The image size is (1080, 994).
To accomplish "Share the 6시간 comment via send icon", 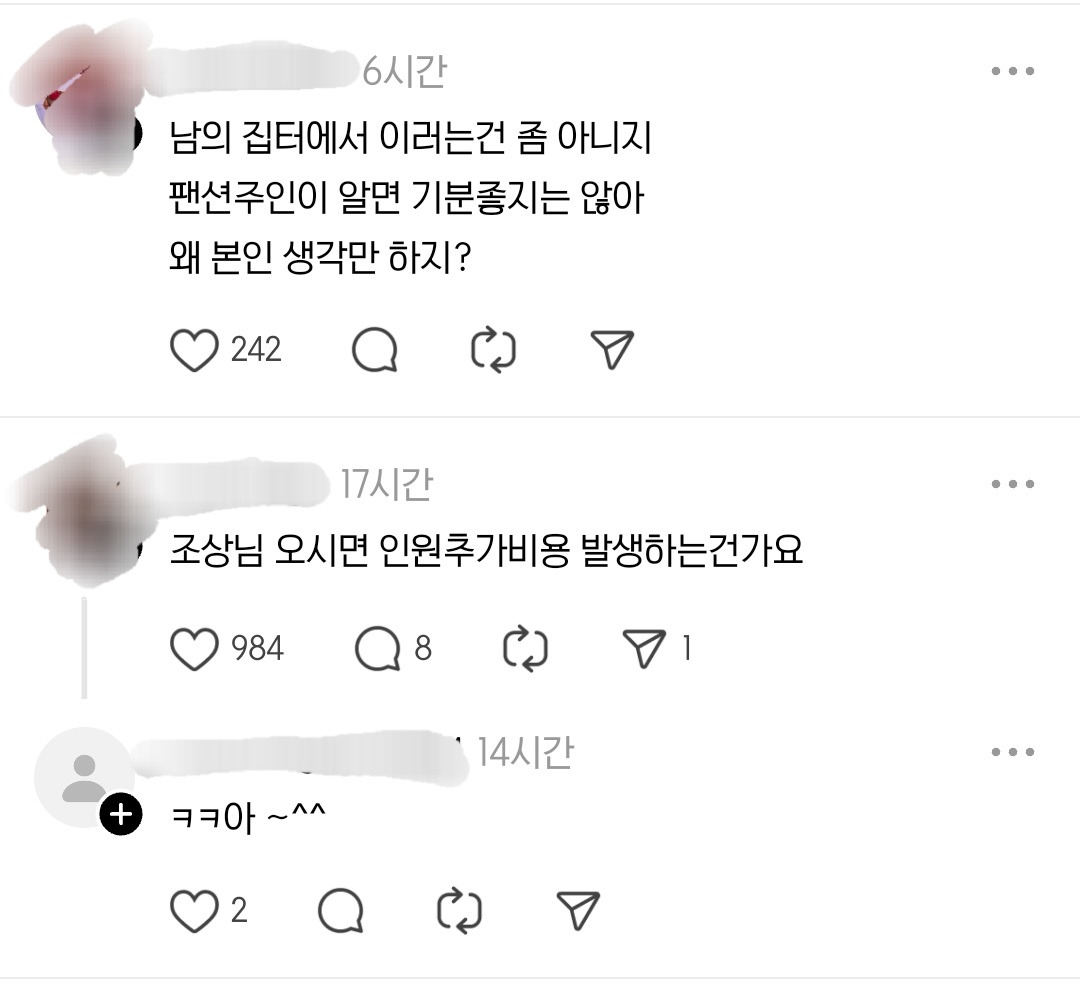I will pos(612,350).
